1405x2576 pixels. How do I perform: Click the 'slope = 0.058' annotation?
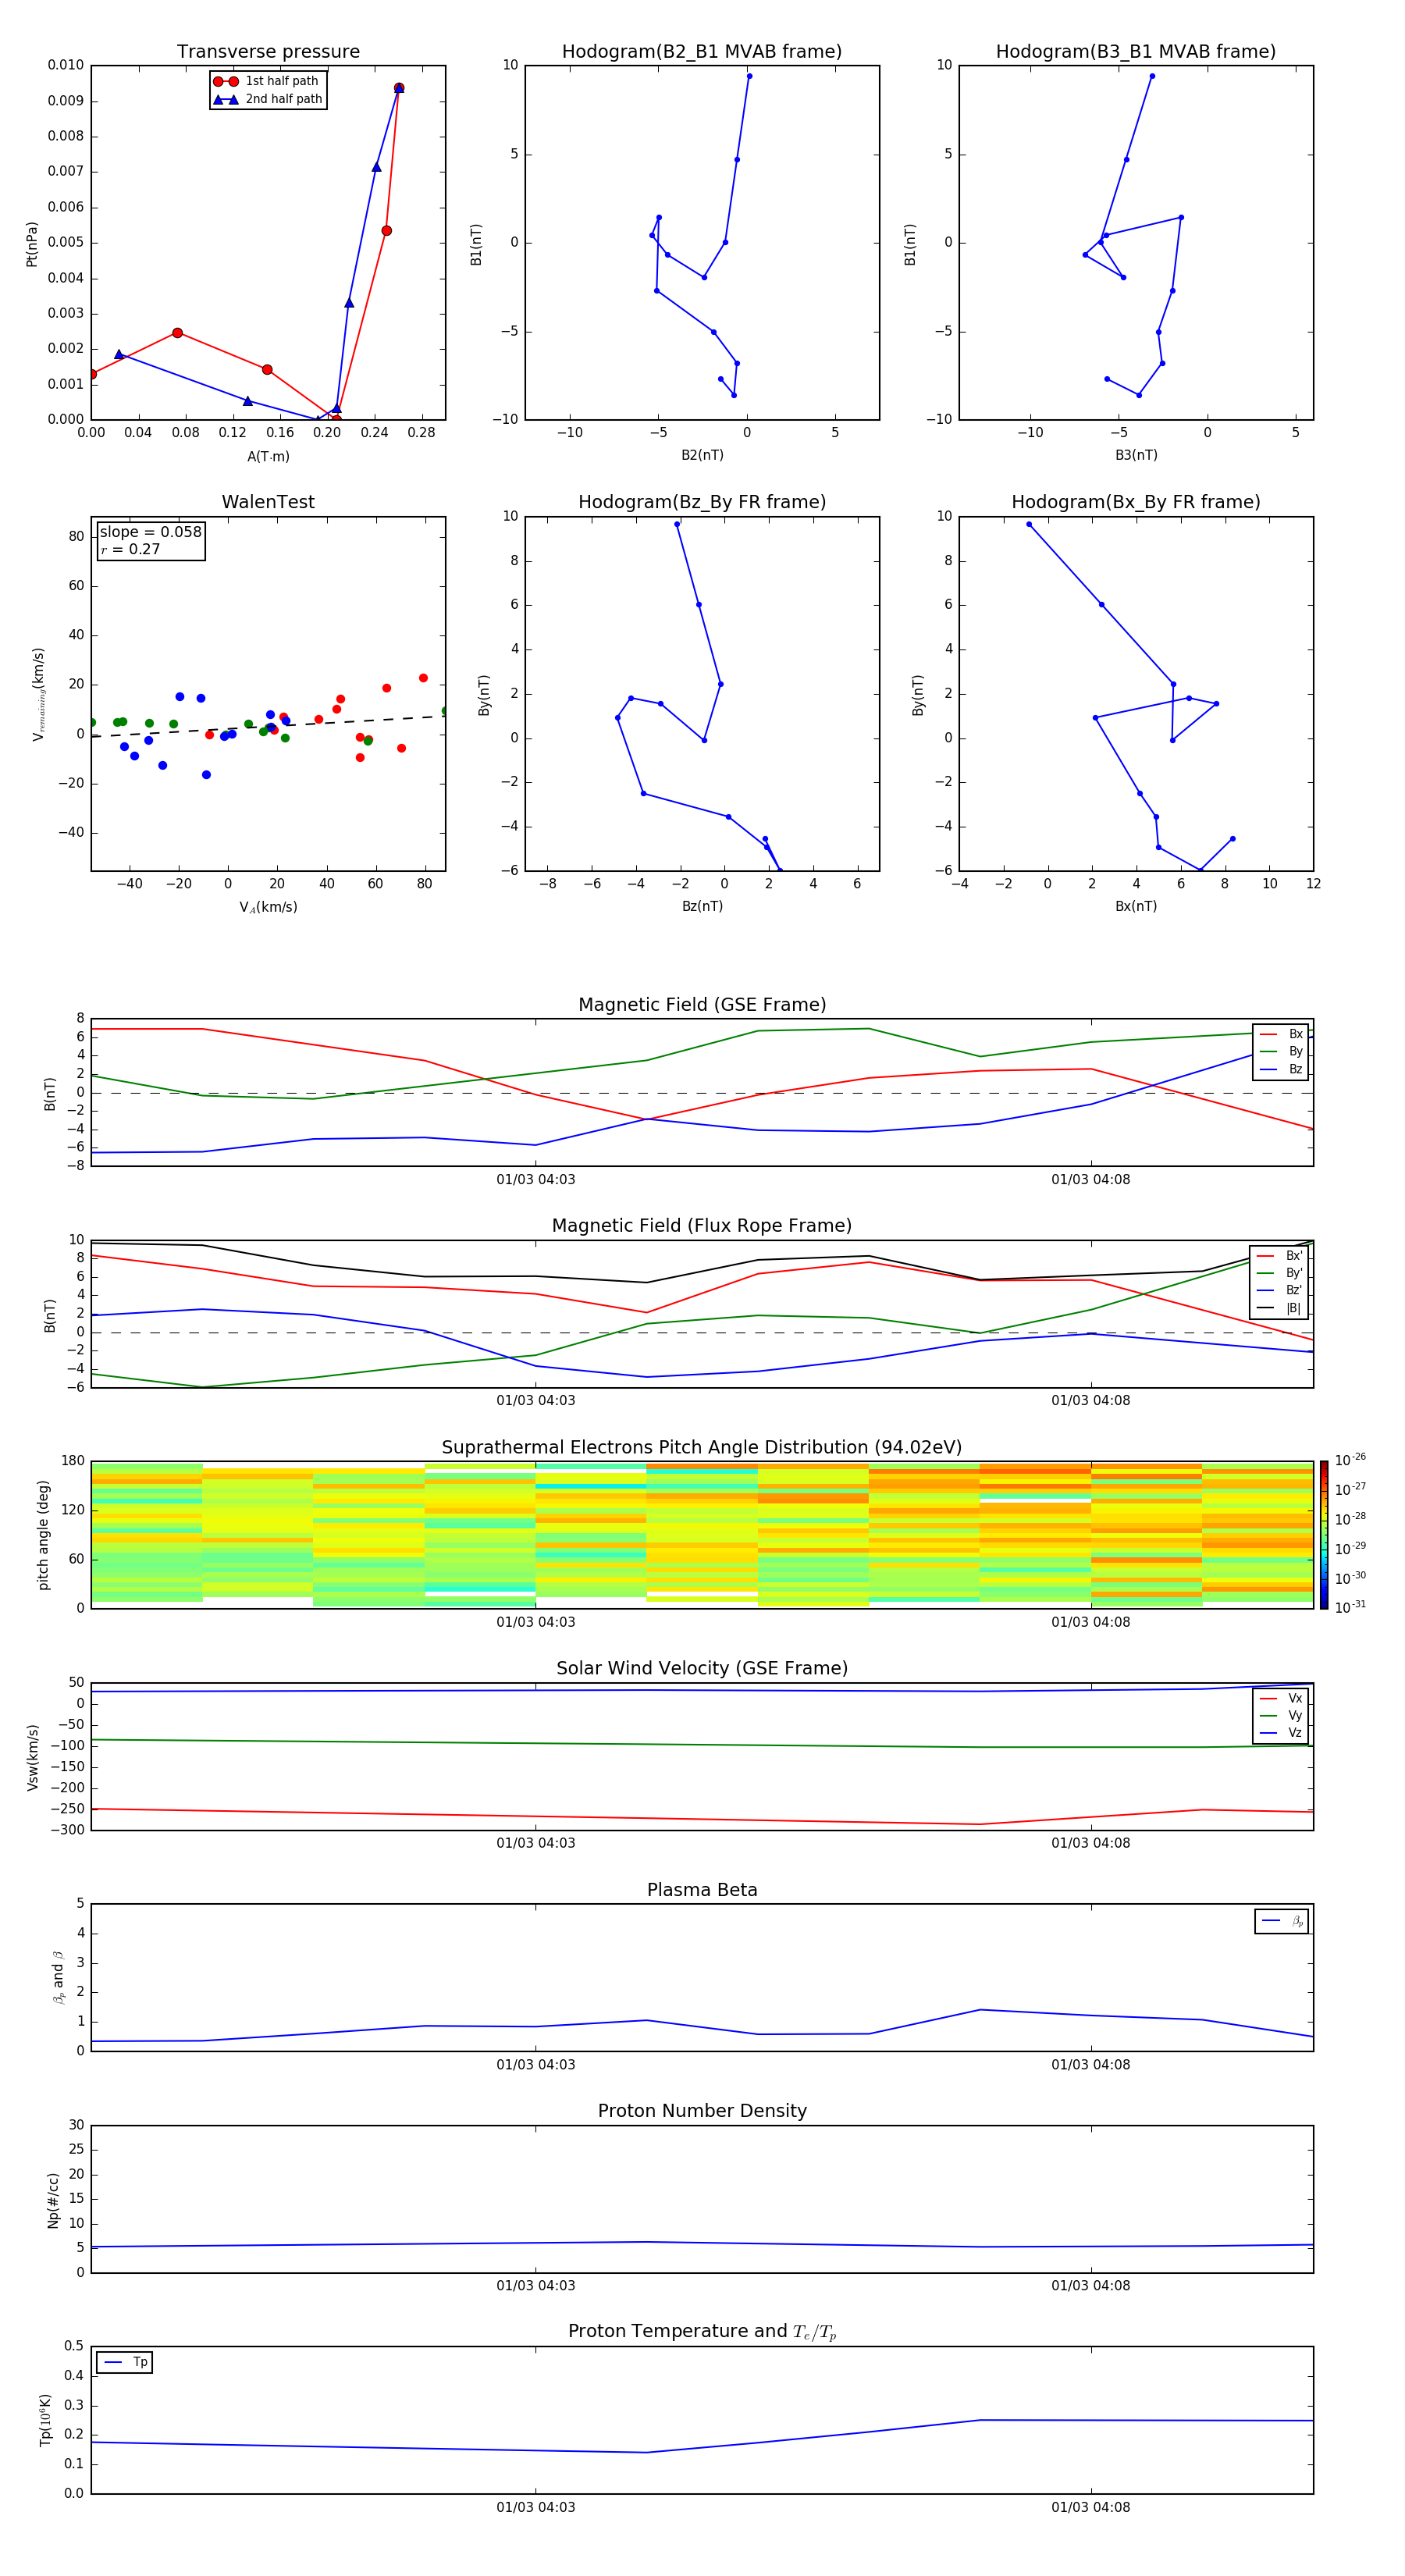[150, 532]
